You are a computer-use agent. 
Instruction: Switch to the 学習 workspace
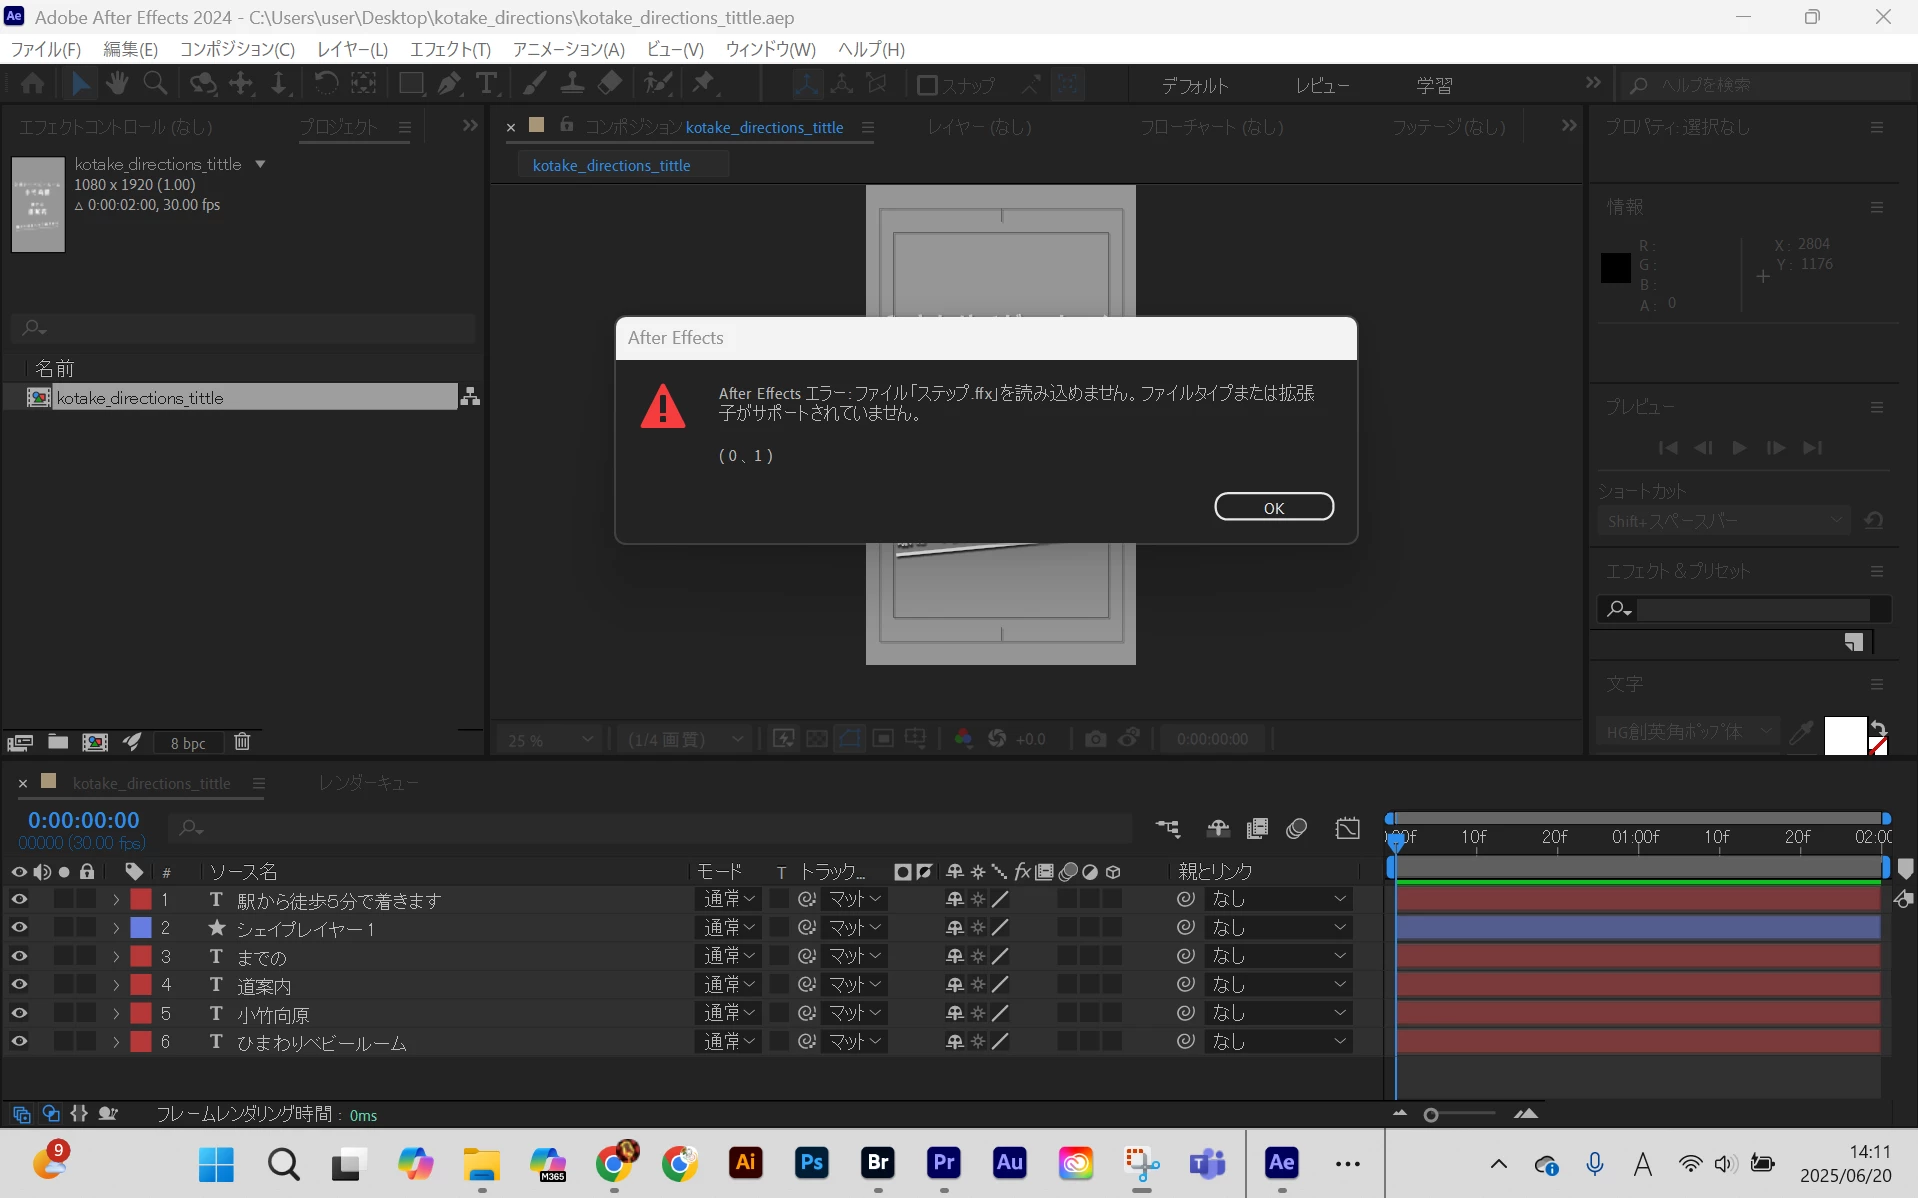1434,86
